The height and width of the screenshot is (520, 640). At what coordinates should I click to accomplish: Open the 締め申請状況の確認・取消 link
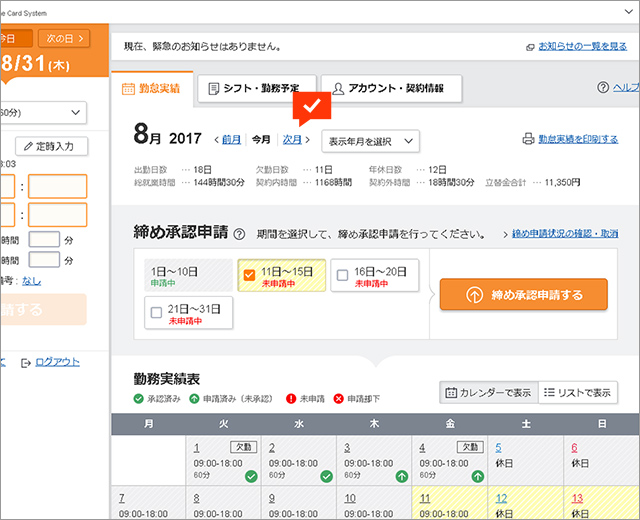565,233
